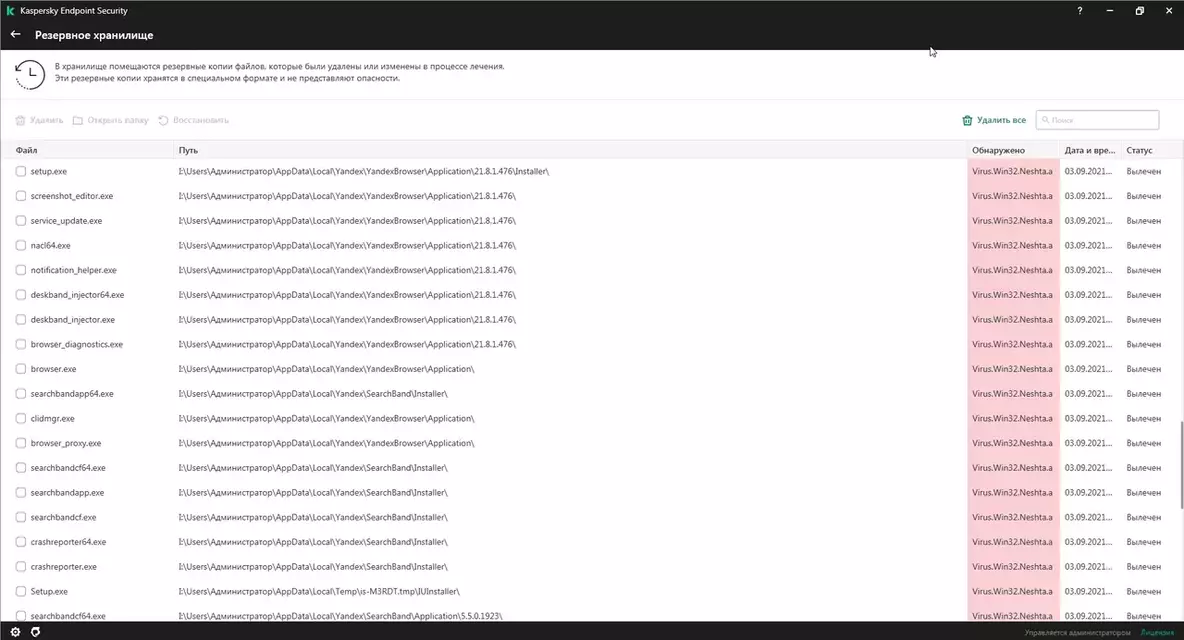
Task: Click file name clidmgr.exe
Action: click(53, 418)
